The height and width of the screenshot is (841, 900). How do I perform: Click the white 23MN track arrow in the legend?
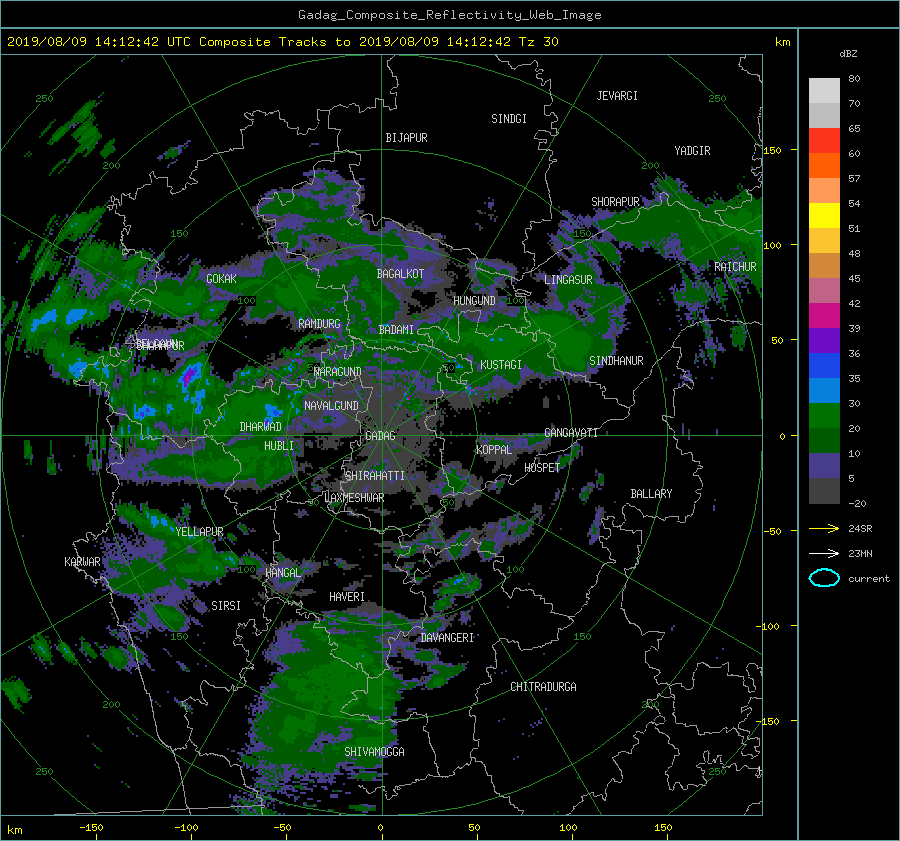point(824,553)
